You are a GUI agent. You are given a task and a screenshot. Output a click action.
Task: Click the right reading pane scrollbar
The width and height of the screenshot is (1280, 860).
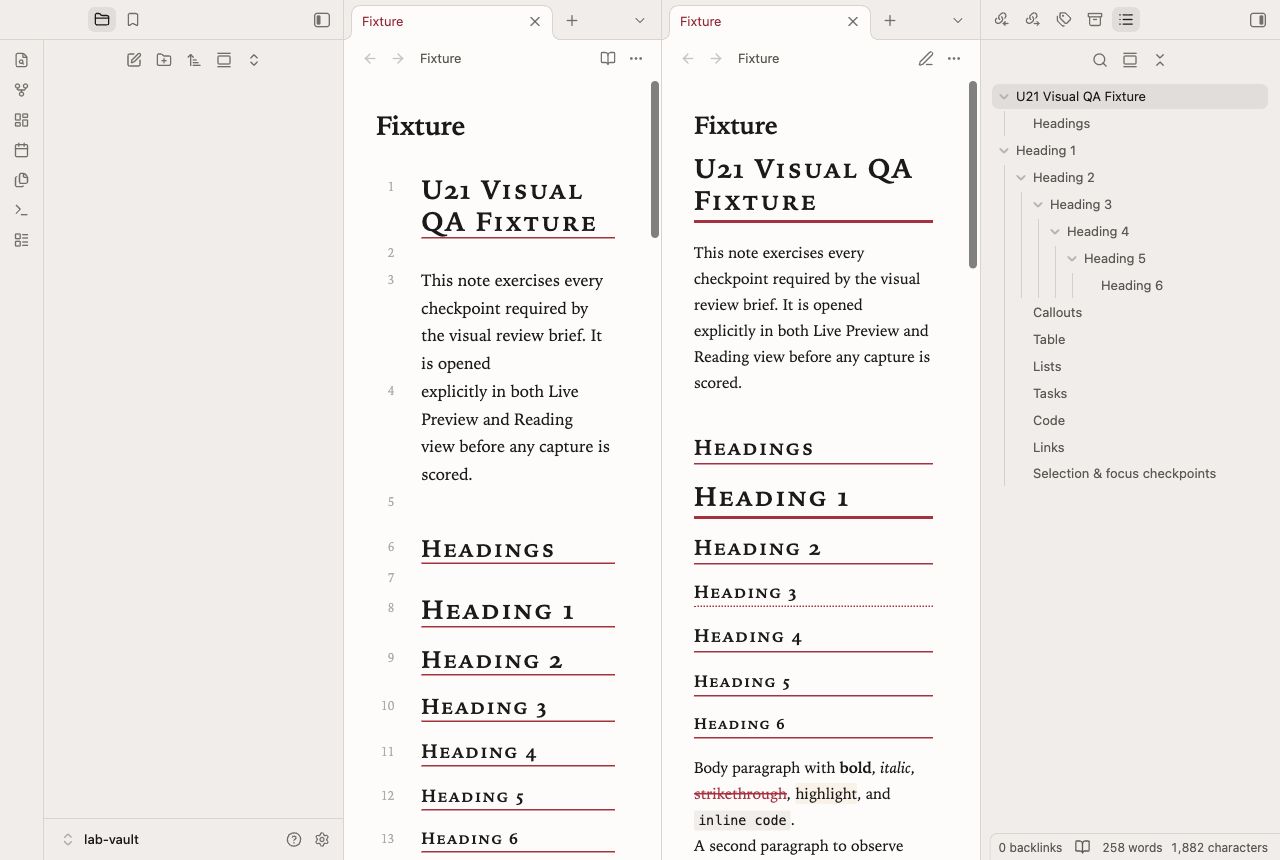pos(973,174)
